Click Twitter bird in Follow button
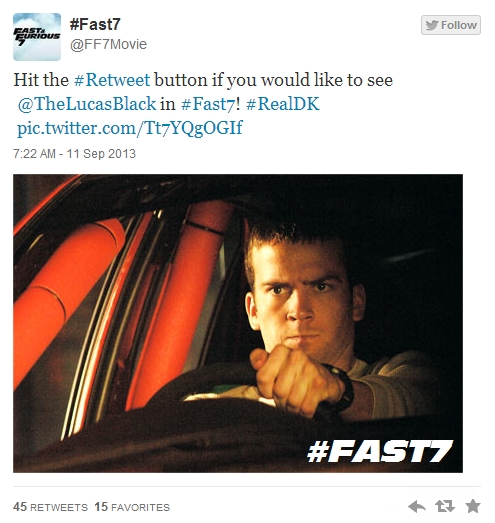Image resolution: width=495 pixels, height=523 pixels. tap(432, 25)
